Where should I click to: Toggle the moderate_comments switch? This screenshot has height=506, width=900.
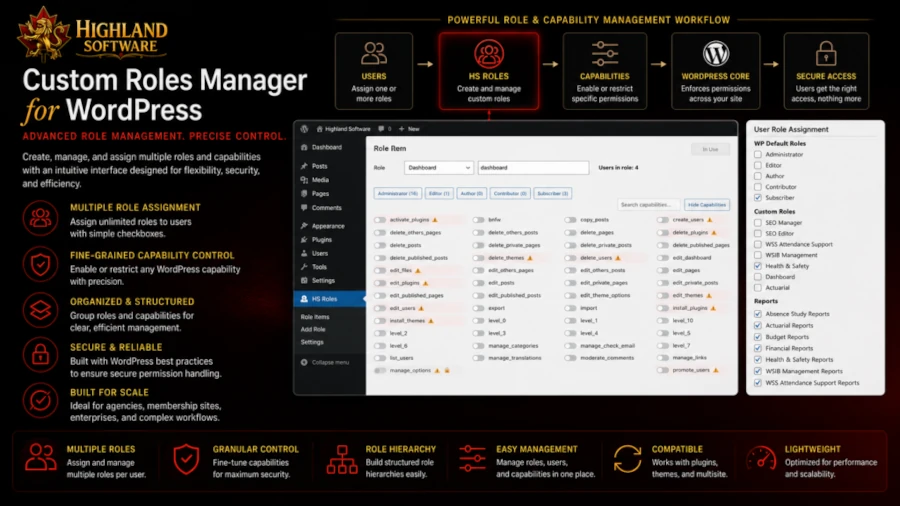570,358
